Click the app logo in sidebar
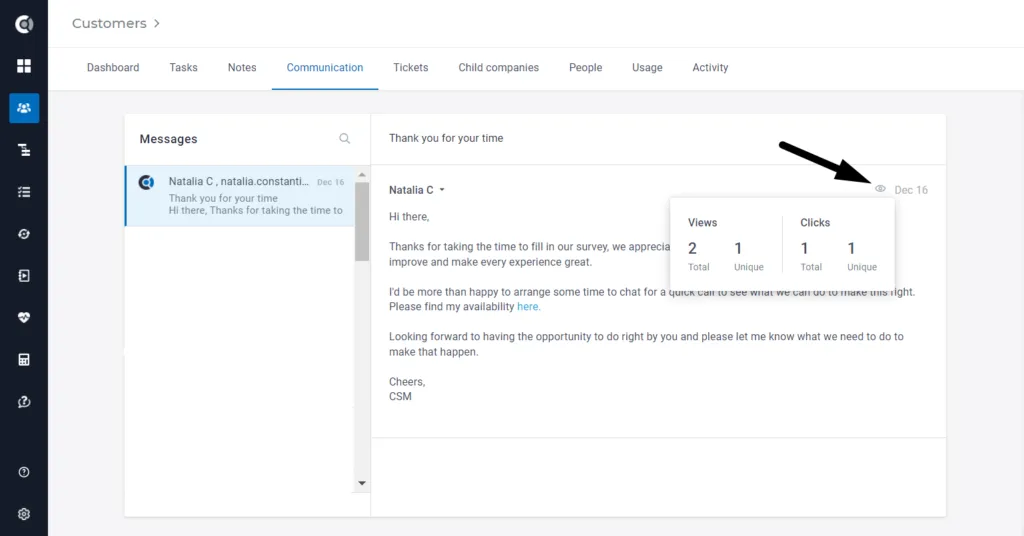 (x=24, y=24)
